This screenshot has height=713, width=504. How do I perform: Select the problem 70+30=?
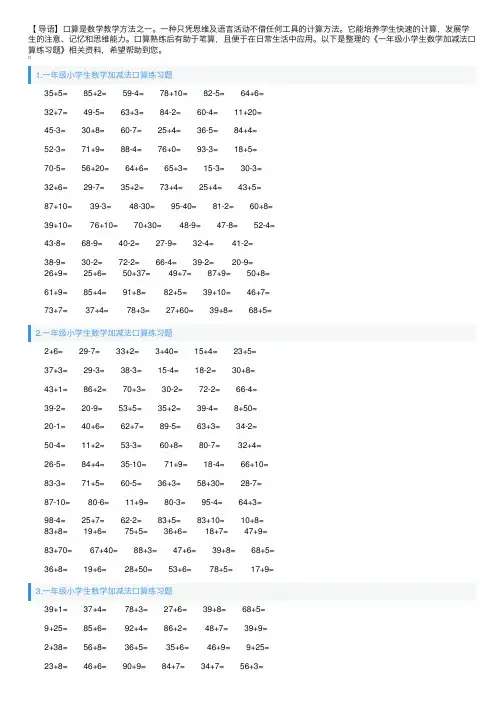(147, 225)
